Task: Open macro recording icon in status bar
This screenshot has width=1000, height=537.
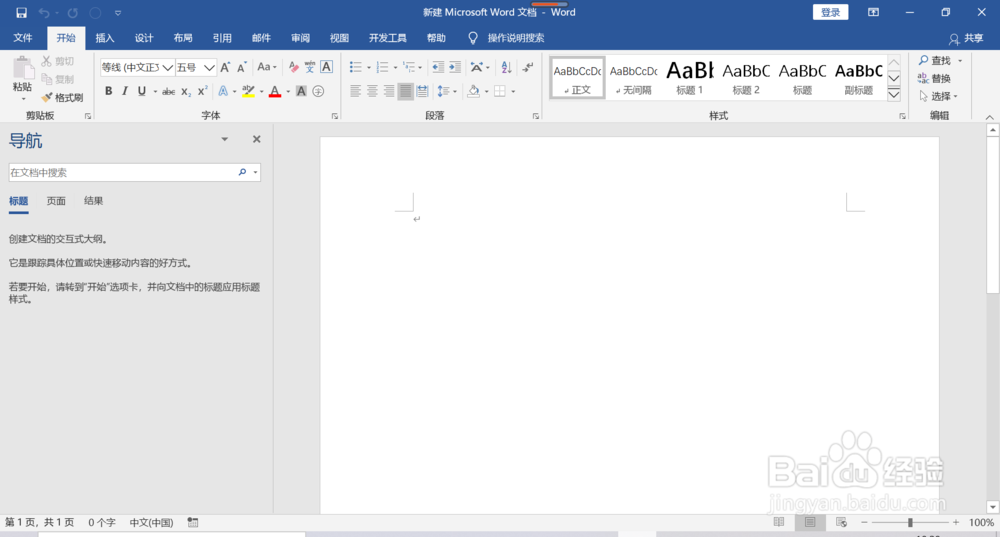Action: click(193, 522)
